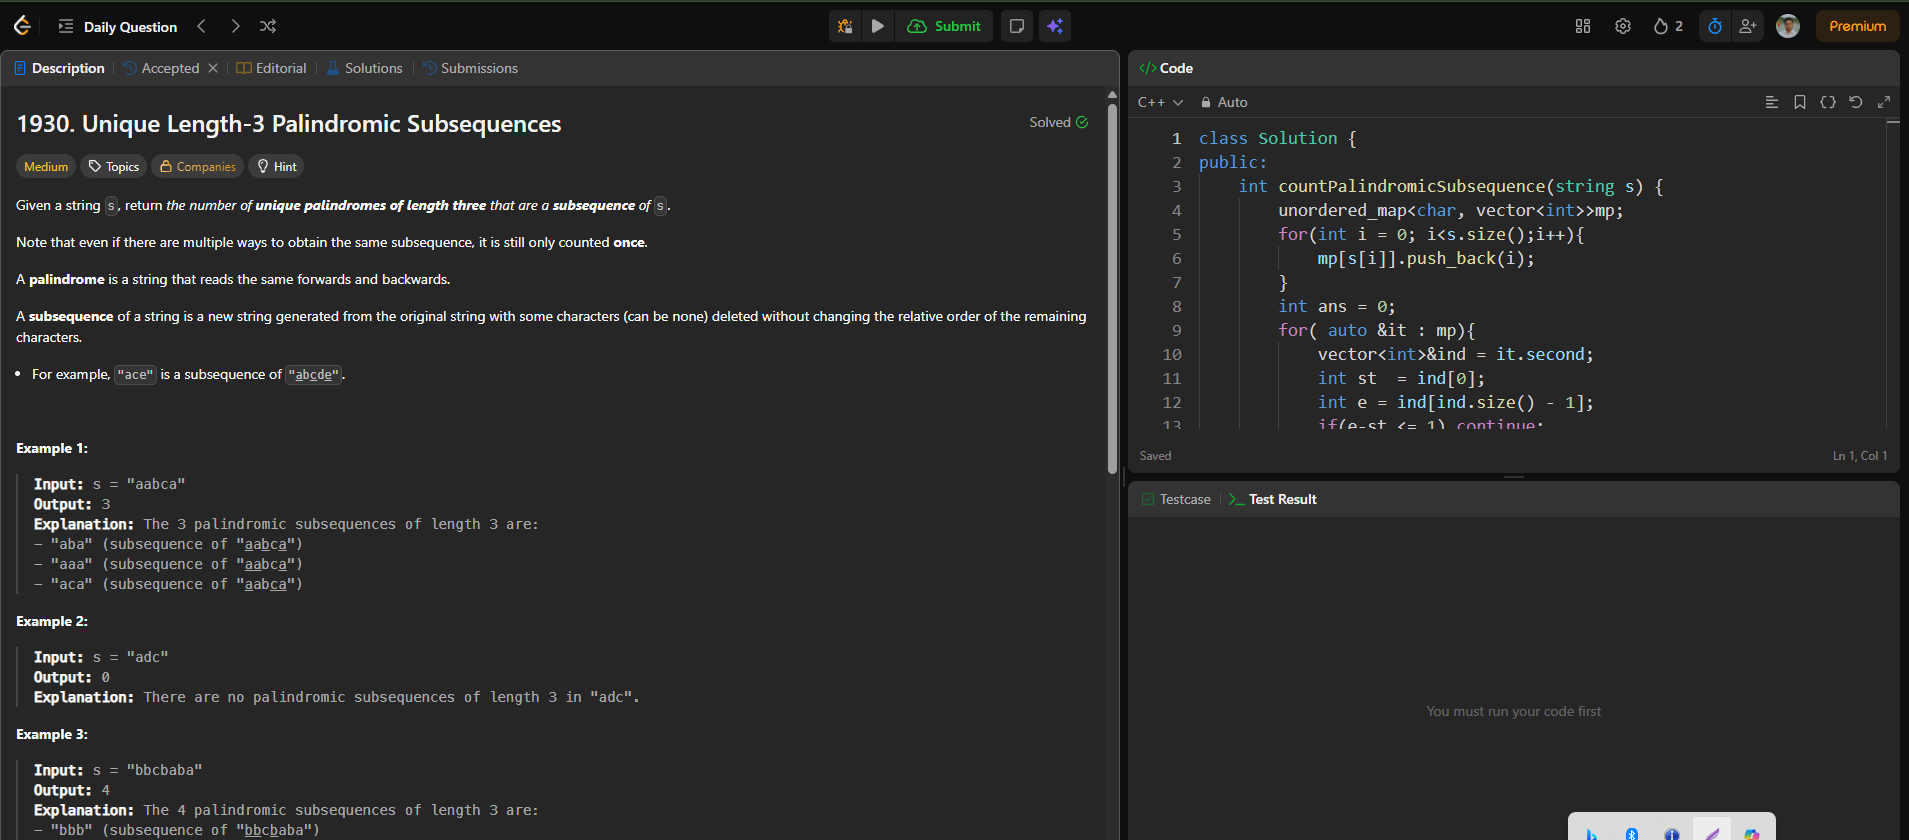Open the debugger tool

pyautogui.click(x=845, y=26)
